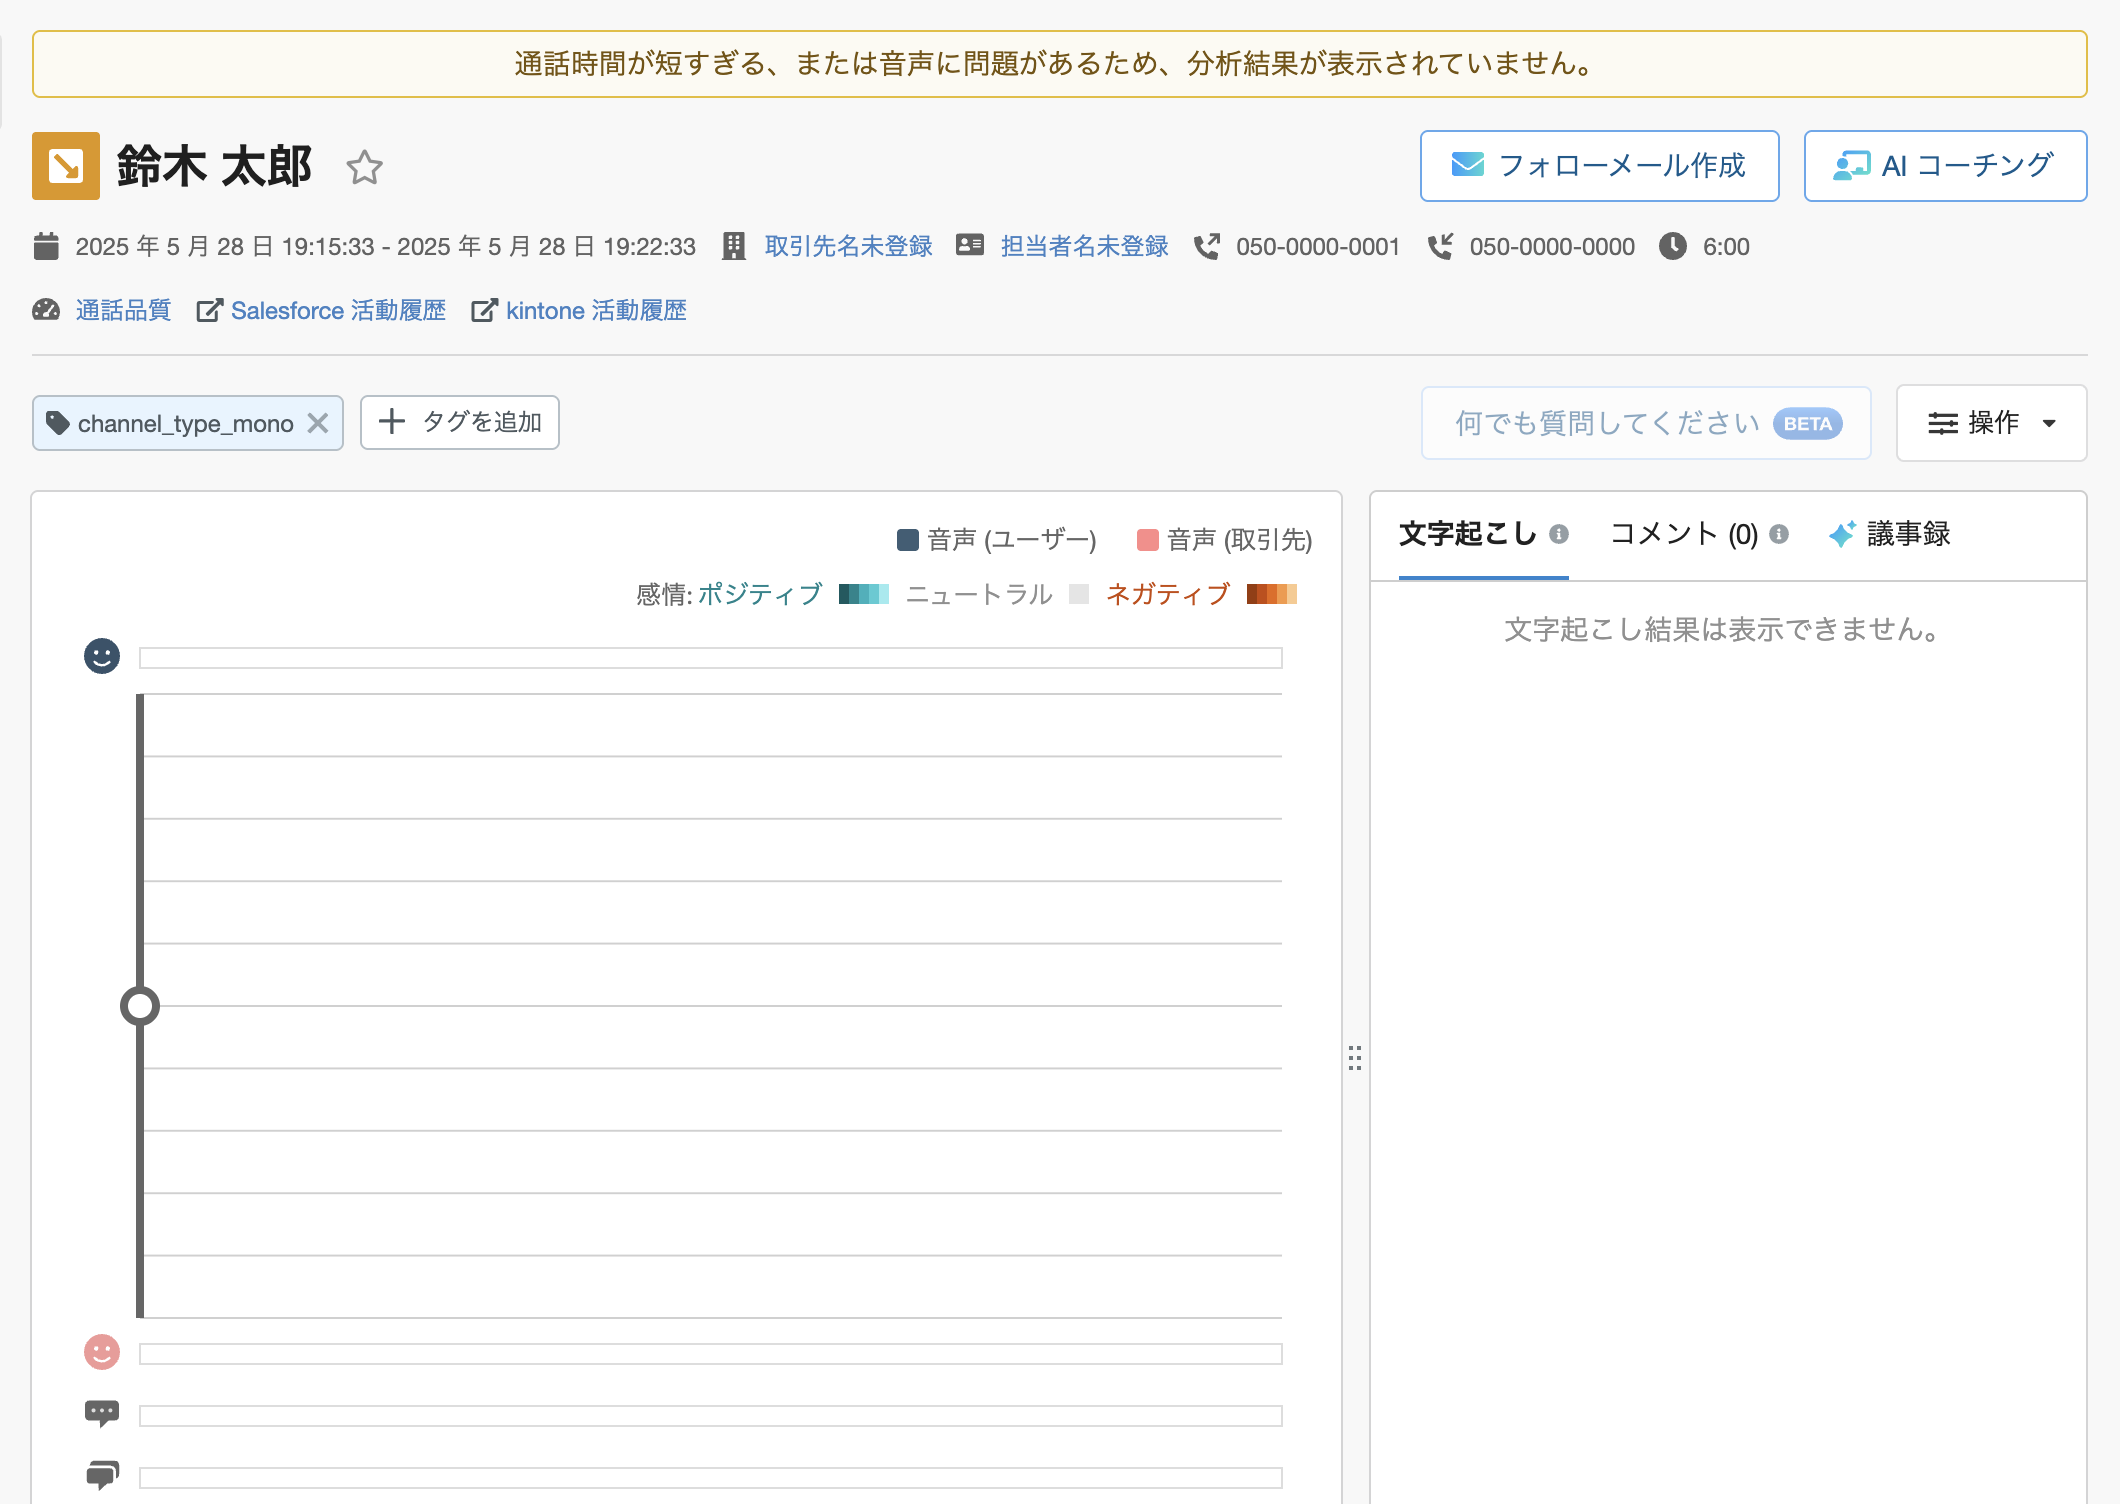Expand the 操作 dropdown menu
2120x1504 pixels.
[1990, 423]
